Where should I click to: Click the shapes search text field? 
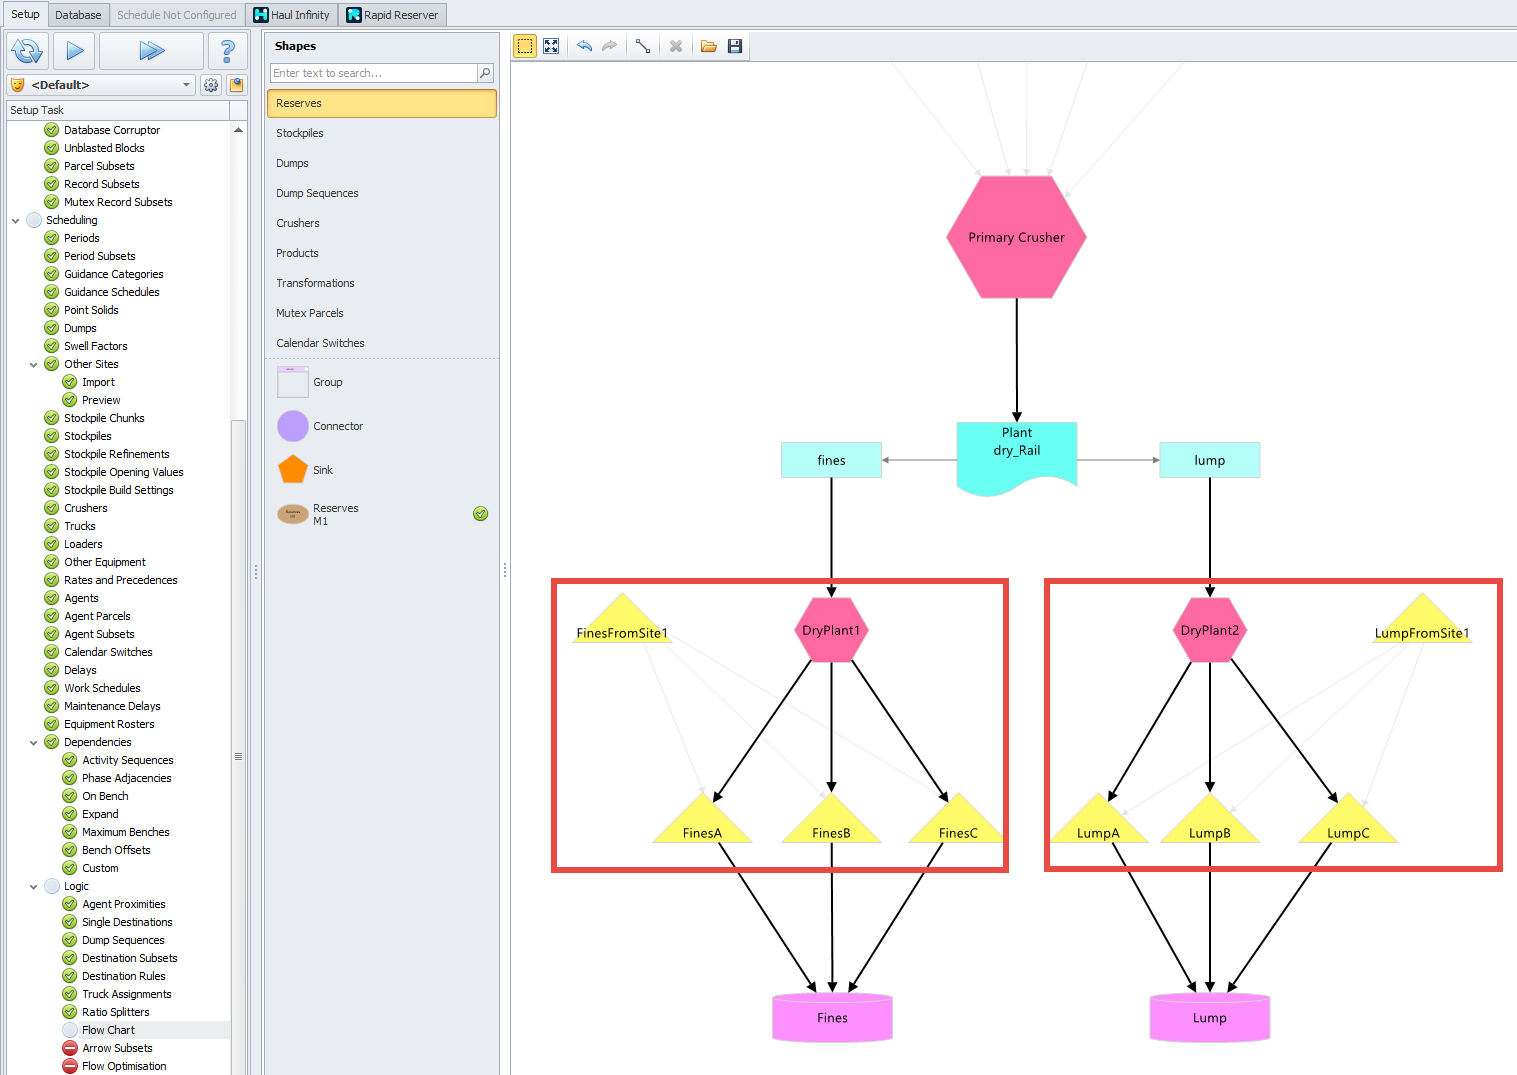click(373, 73)
